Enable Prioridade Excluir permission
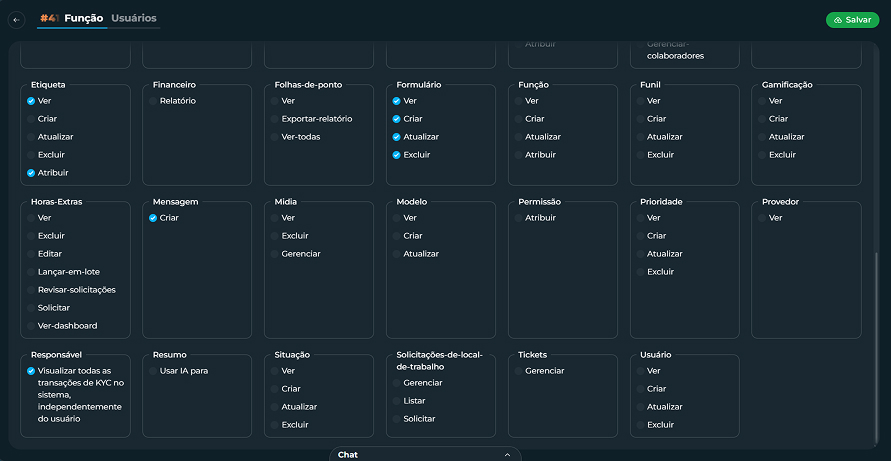Viewport: 891px width, 461px height. [x=640, y=272]
